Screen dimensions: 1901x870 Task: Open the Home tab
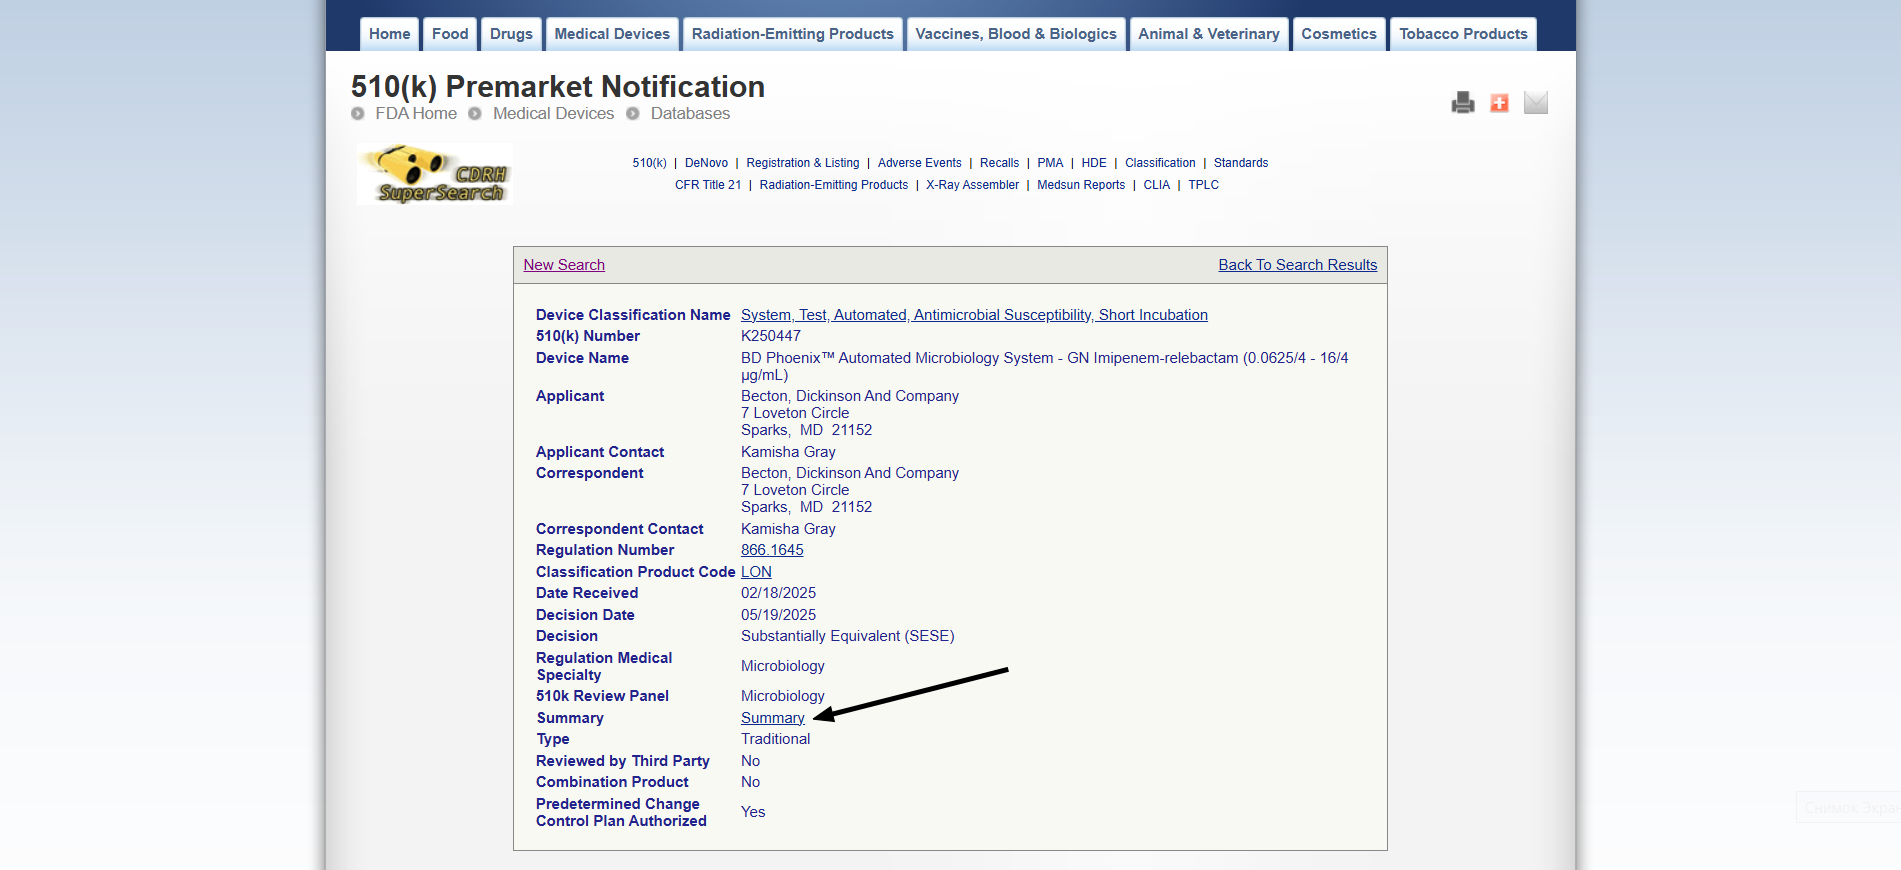click(390, 34)
